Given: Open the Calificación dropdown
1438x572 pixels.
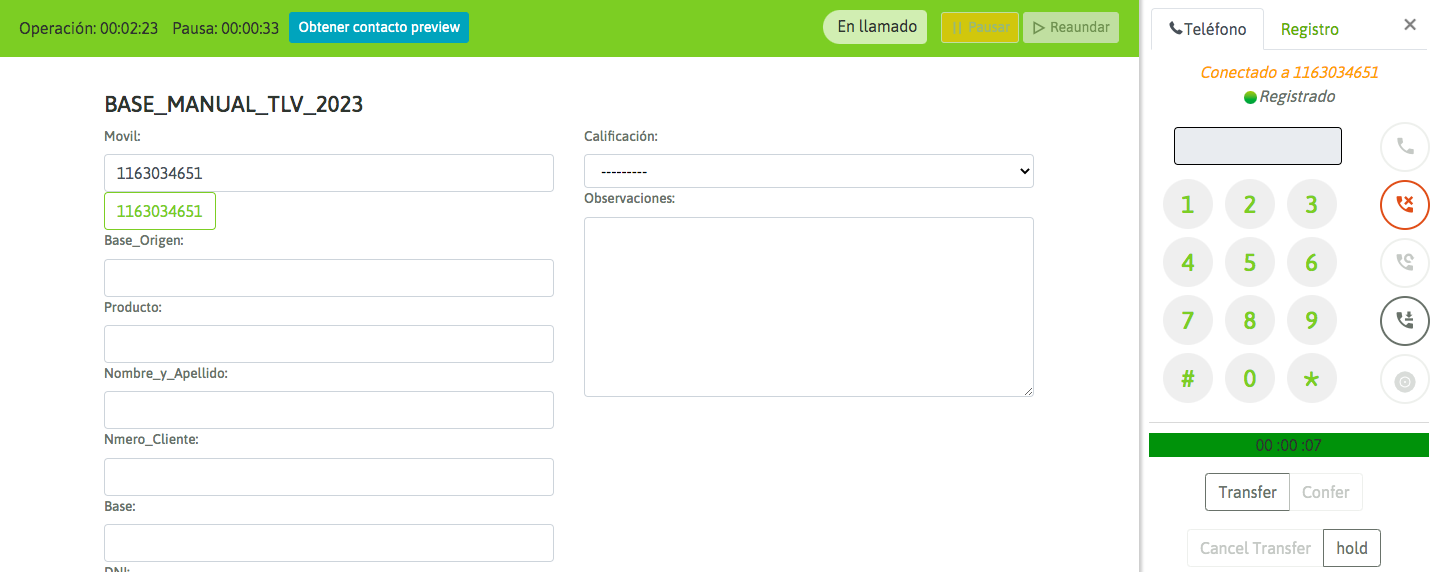Looking at the screenshot, I should click(808, 171).
